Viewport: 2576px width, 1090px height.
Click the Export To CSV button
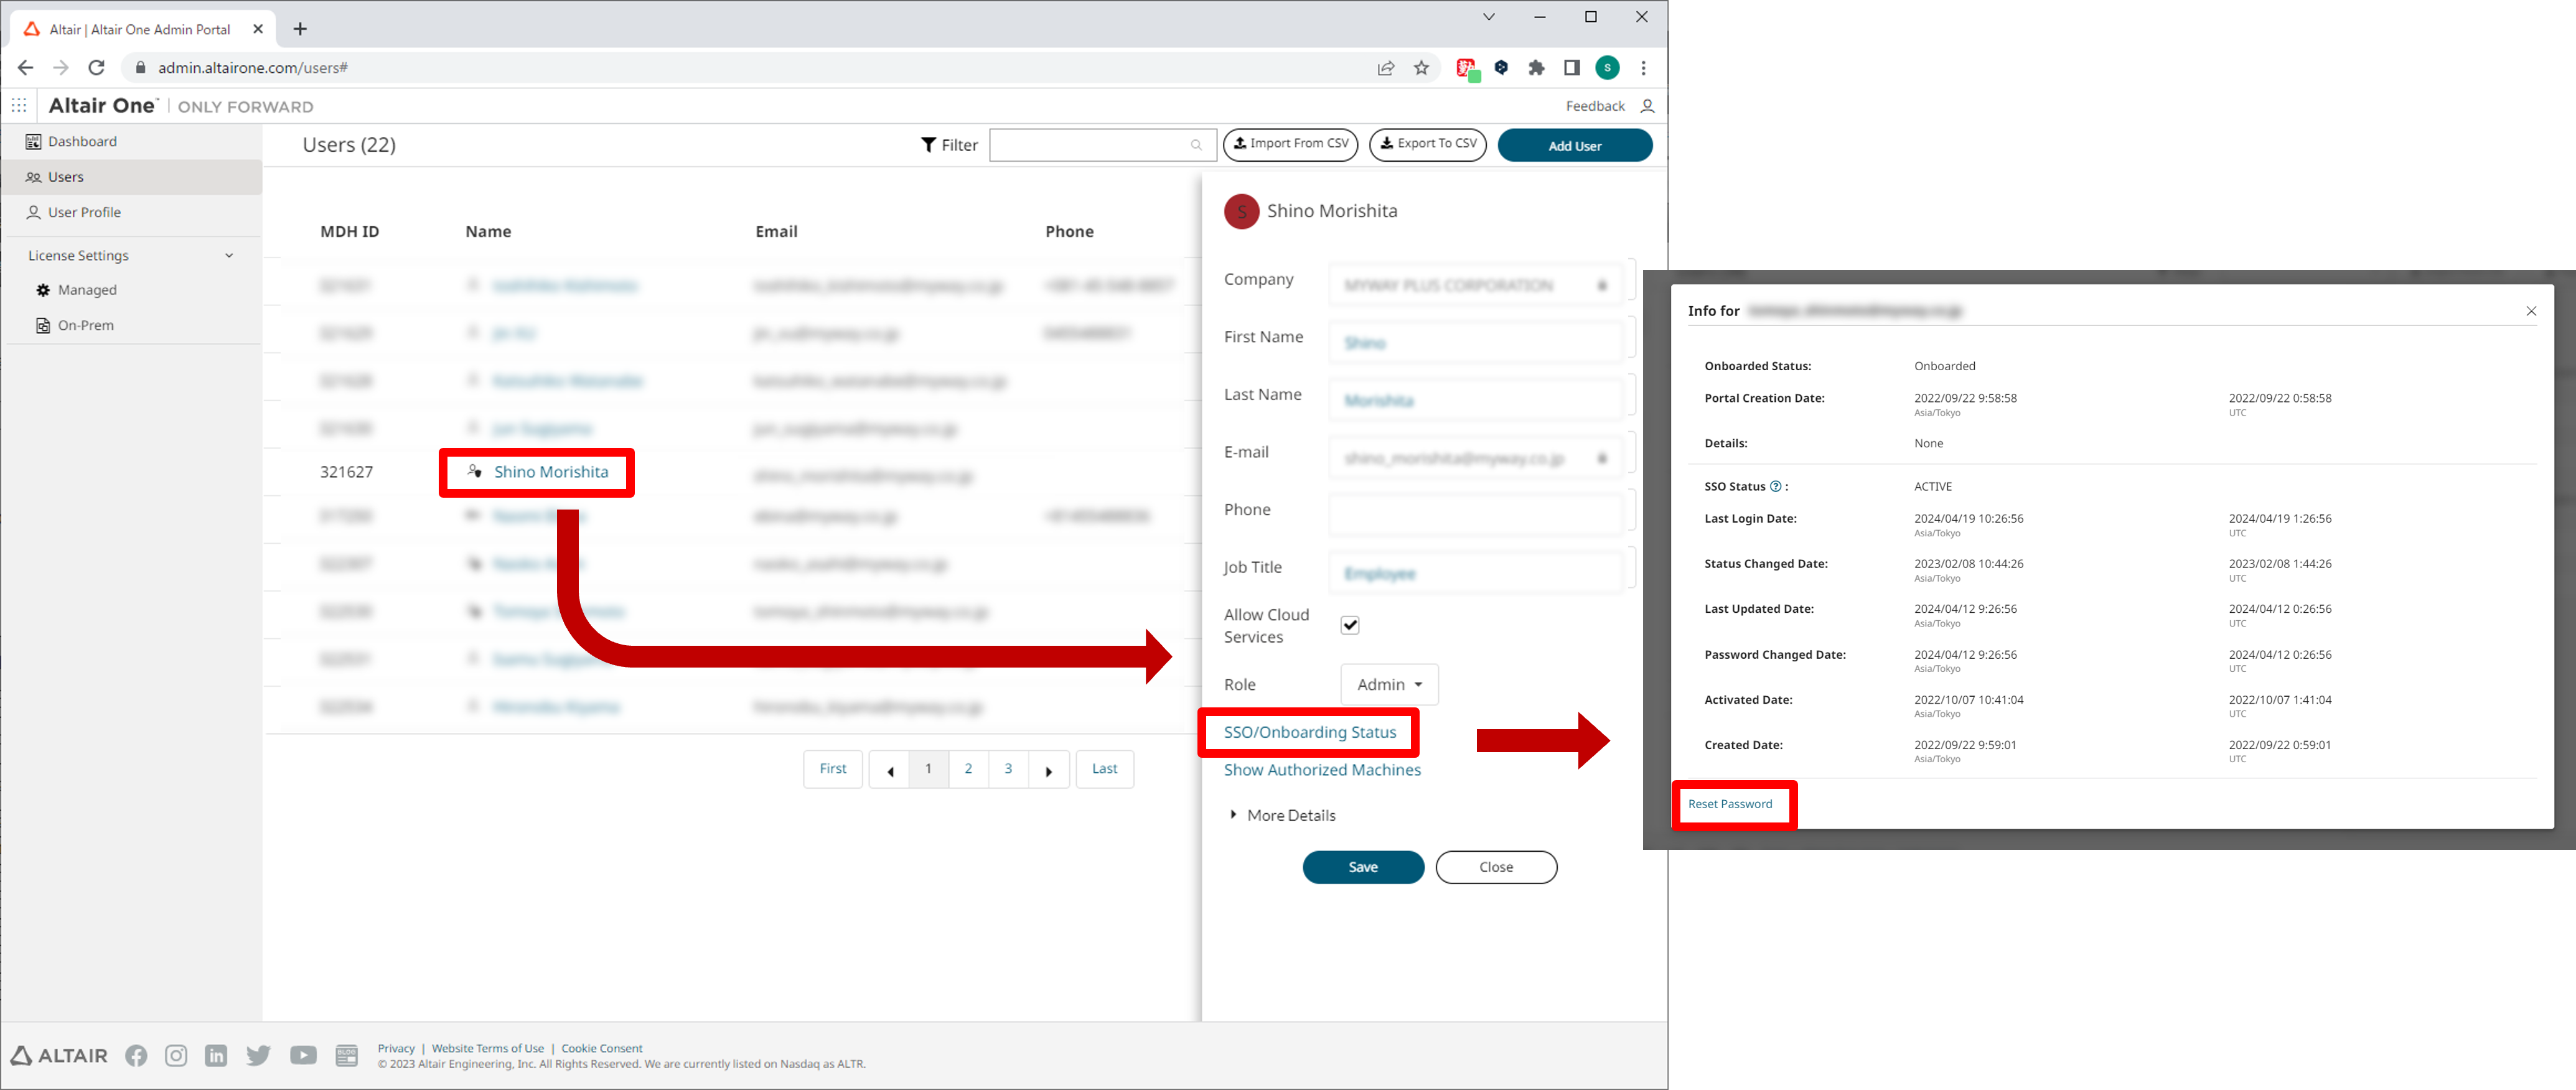pyautogui.click(x=1427, y=144)
